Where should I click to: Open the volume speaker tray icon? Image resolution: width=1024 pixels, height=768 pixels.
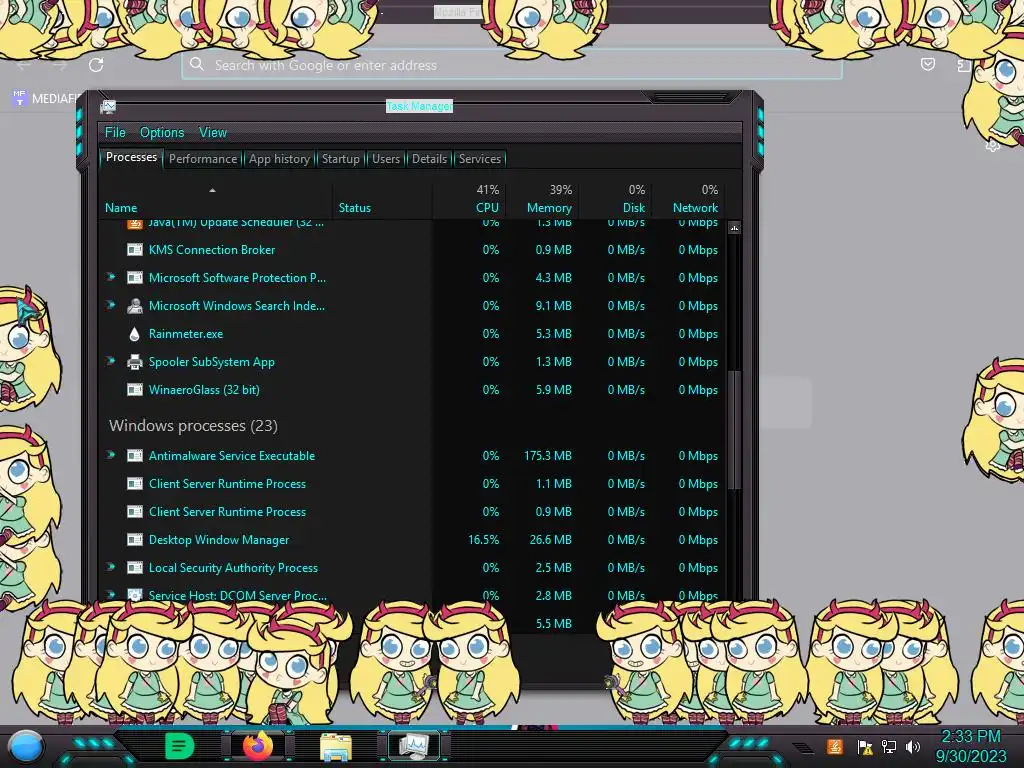click(912, 747)
